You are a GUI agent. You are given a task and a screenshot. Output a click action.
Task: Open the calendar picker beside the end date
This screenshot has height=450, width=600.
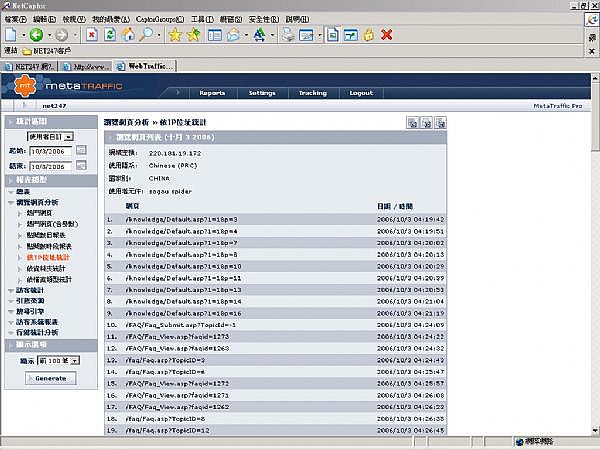(81, 166)
